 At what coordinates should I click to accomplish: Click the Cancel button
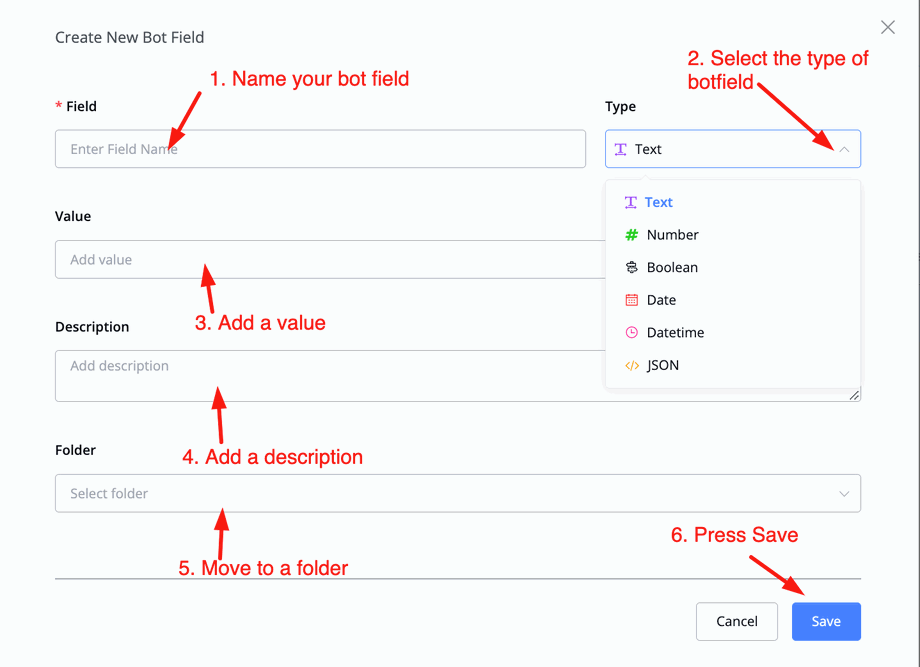pyautogui.click(x=737, y=621)
